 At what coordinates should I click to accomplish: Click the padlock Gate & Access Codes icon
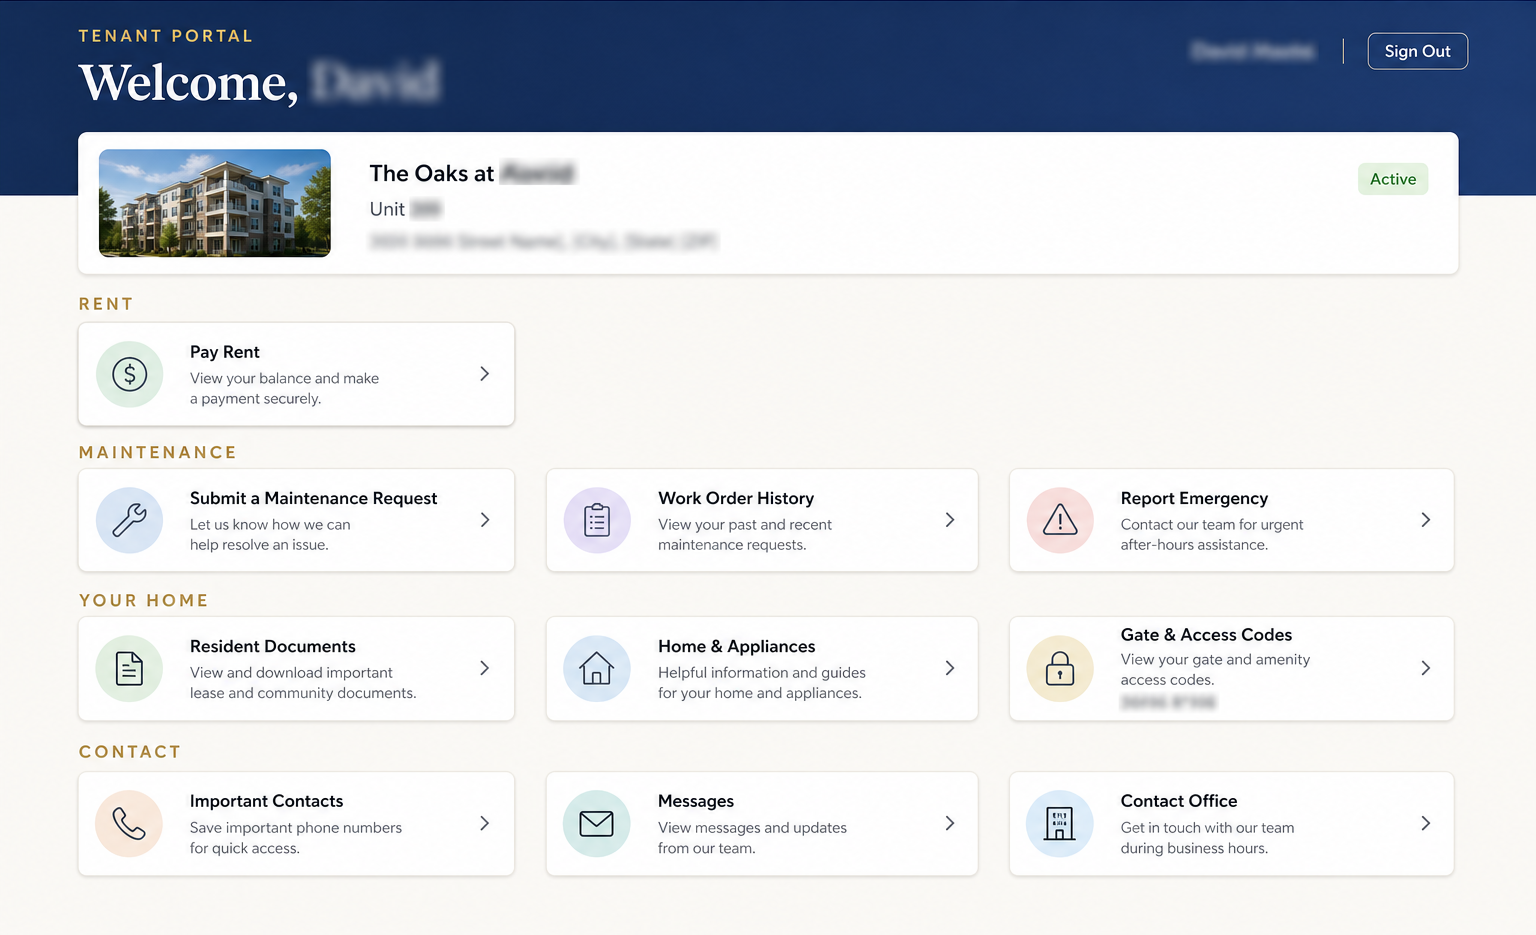point(1060,668)
